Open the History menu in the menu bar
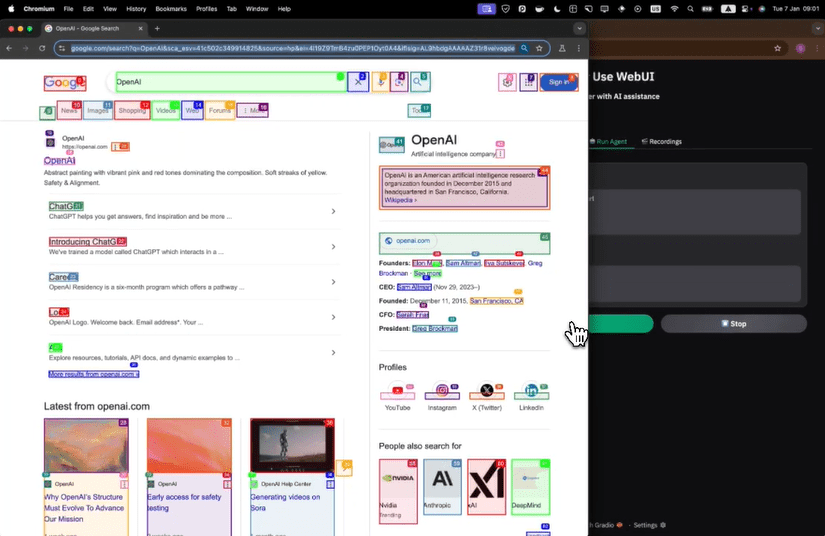This screenshot has width=825, height=536. click(x=136, y=9)
